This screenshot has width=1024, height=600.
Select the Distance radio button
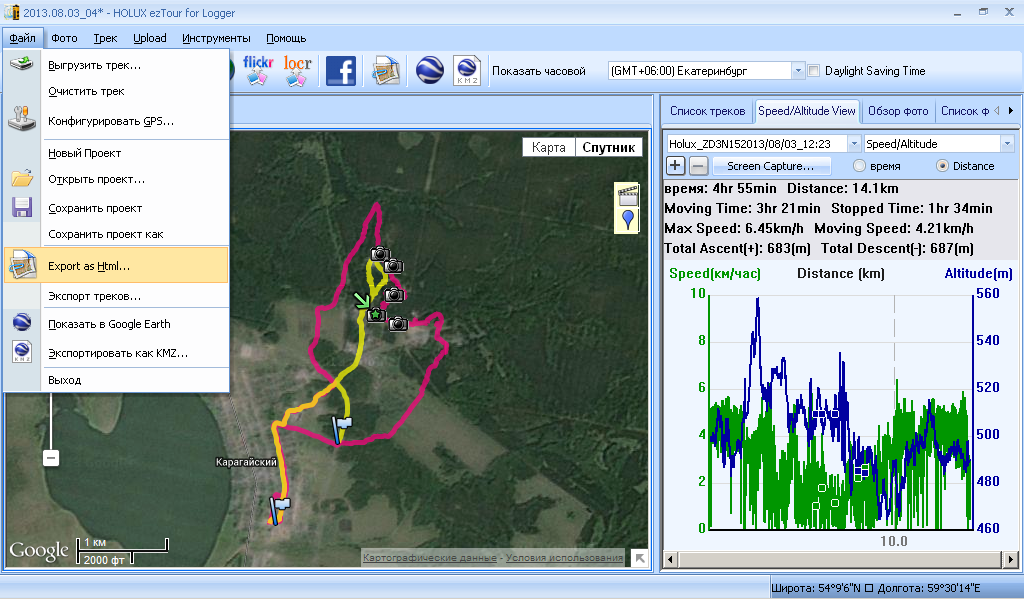pos(942,166)
